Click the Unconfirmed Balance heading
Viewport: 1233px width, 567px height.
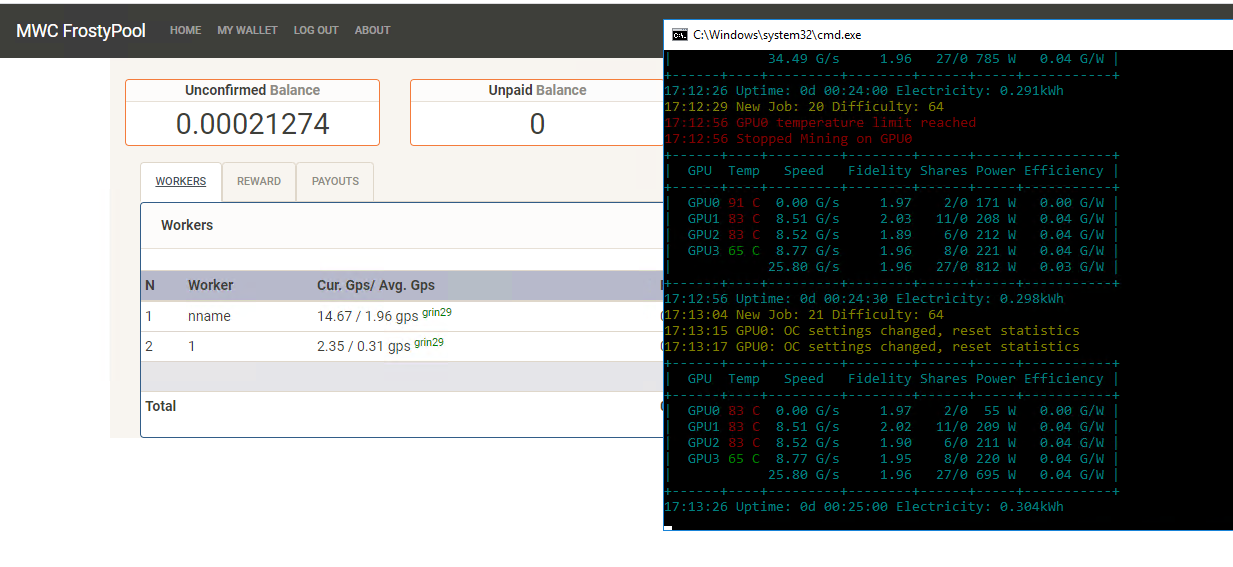(x=252, y=90)
